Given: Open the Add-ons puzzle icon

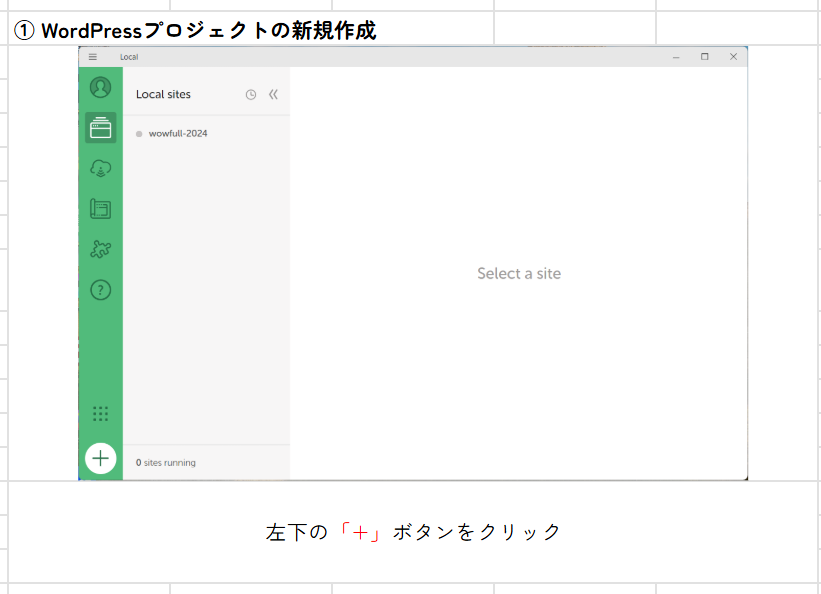Looking at the screenshot, I should tap(100, 250).
